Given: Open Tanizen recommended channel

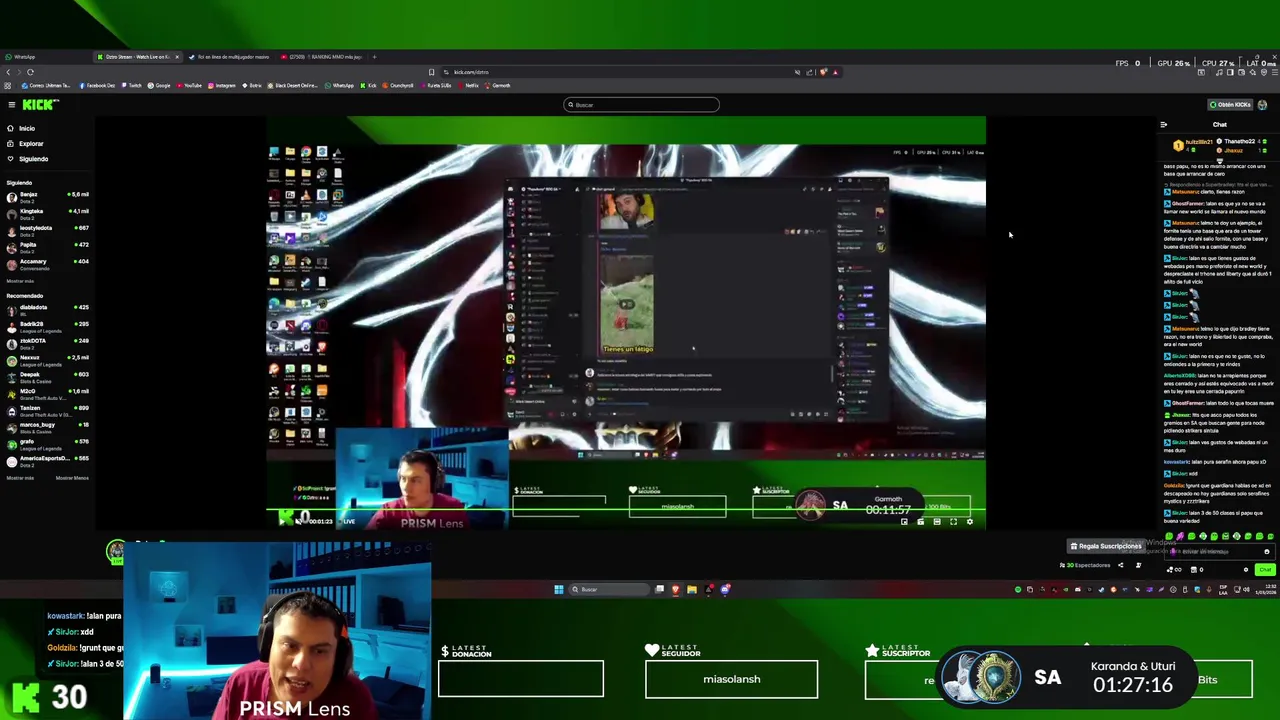Looking at the screenshot, I should (47, 410).
